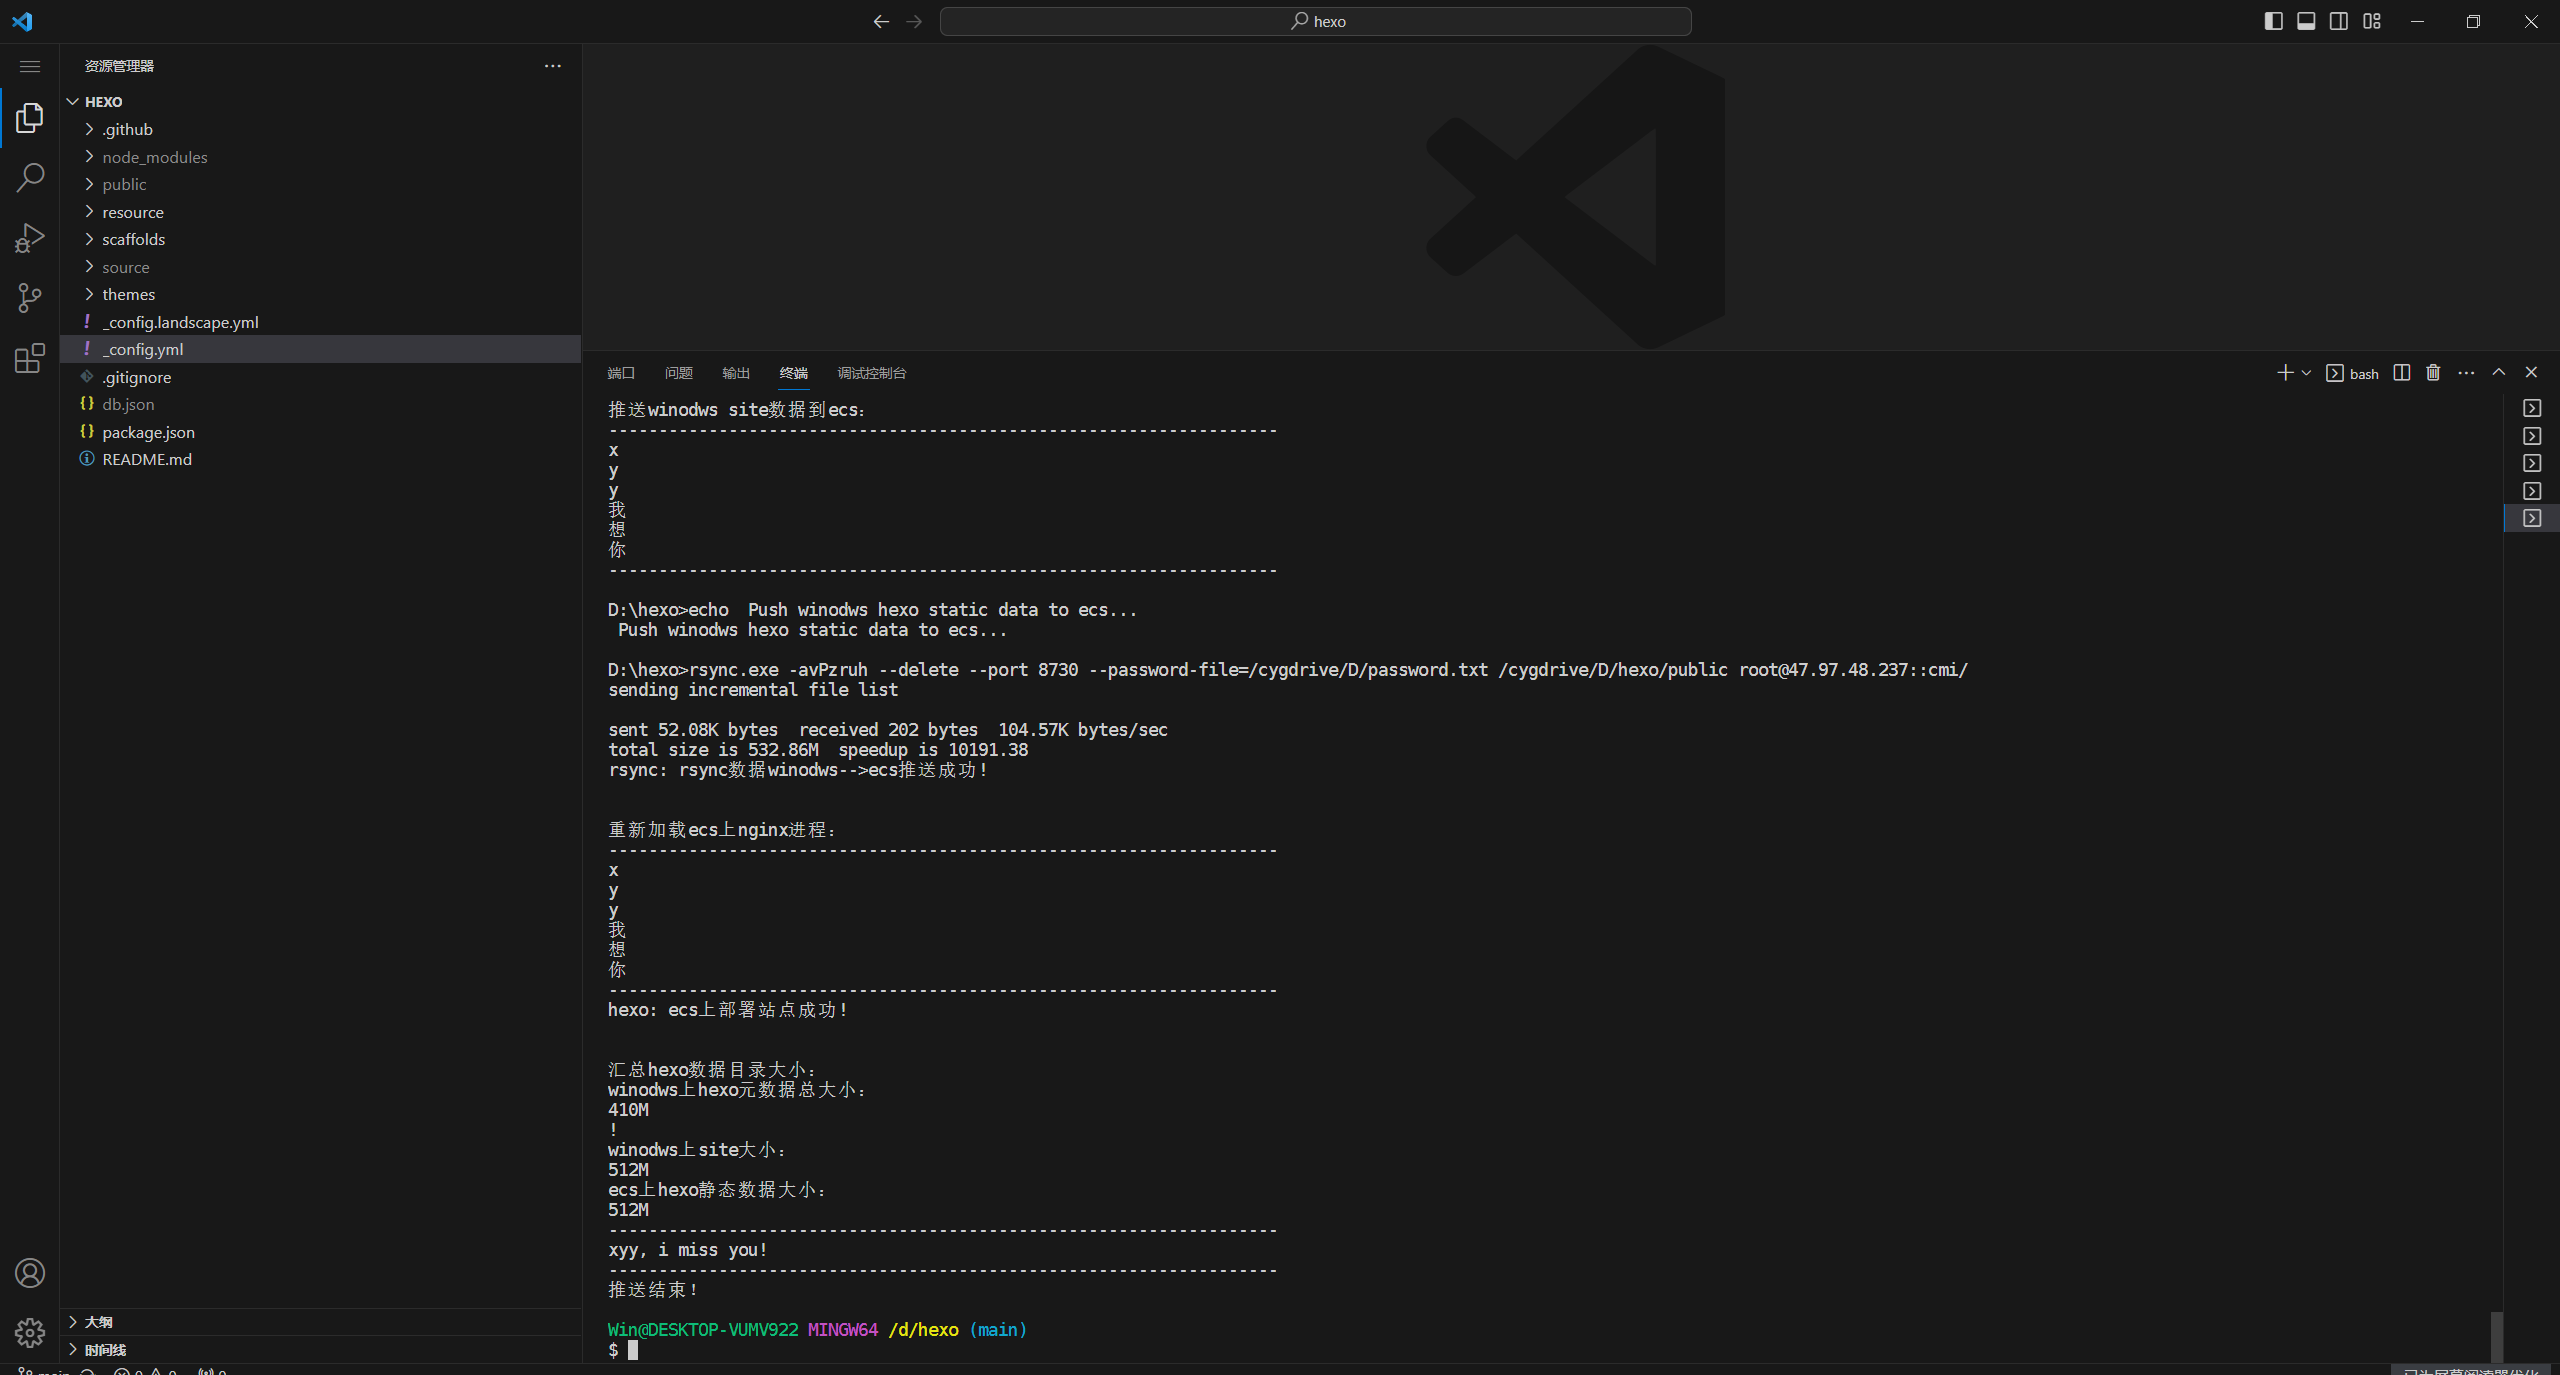The width and height of the screenshot is (2560, 1375).
Task: Toggle secondary side bar layout icon
Action: 2339,21
